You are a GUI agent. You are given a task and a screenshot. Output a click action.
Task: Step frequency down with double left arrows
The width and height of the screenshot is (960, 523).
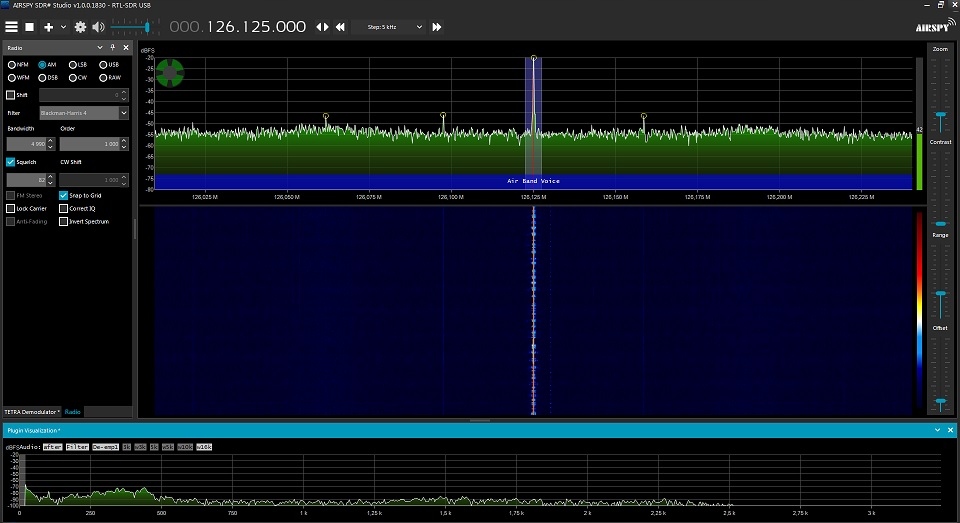pos(340,27)
